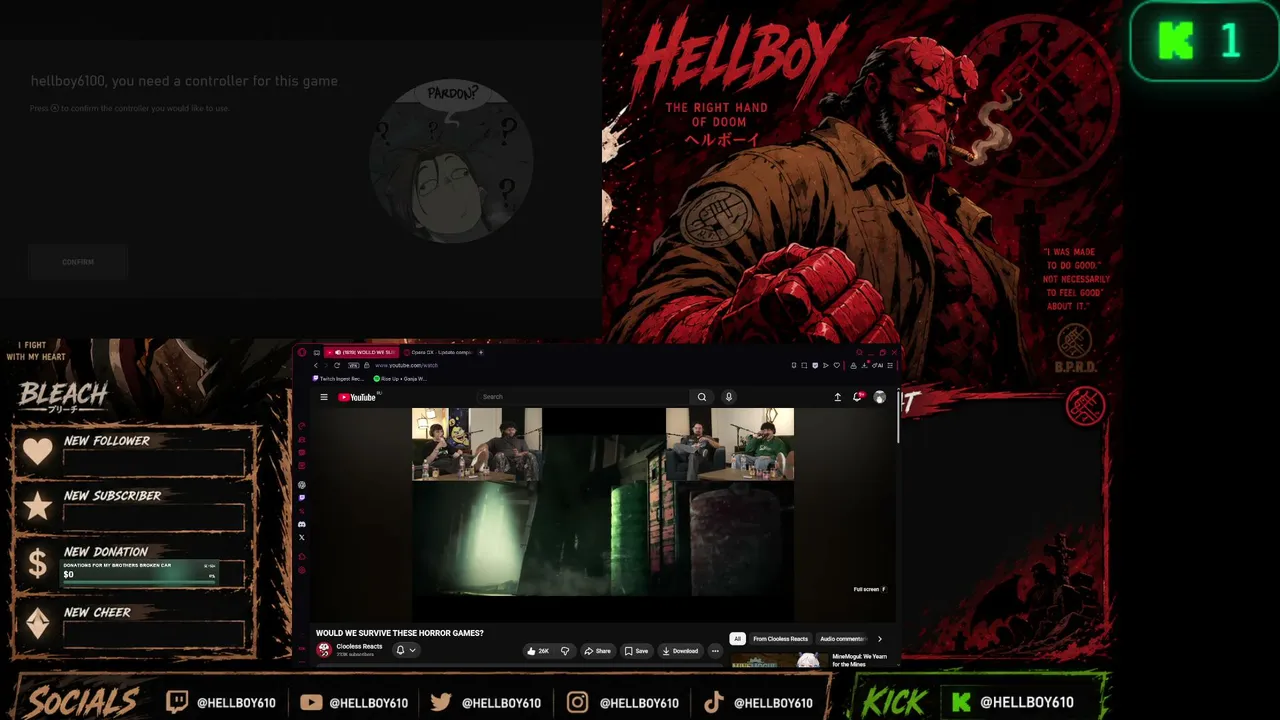1280x720 pixels.
Task: Show more filter chips with right chevron
Action: click(x=880, y=639)
